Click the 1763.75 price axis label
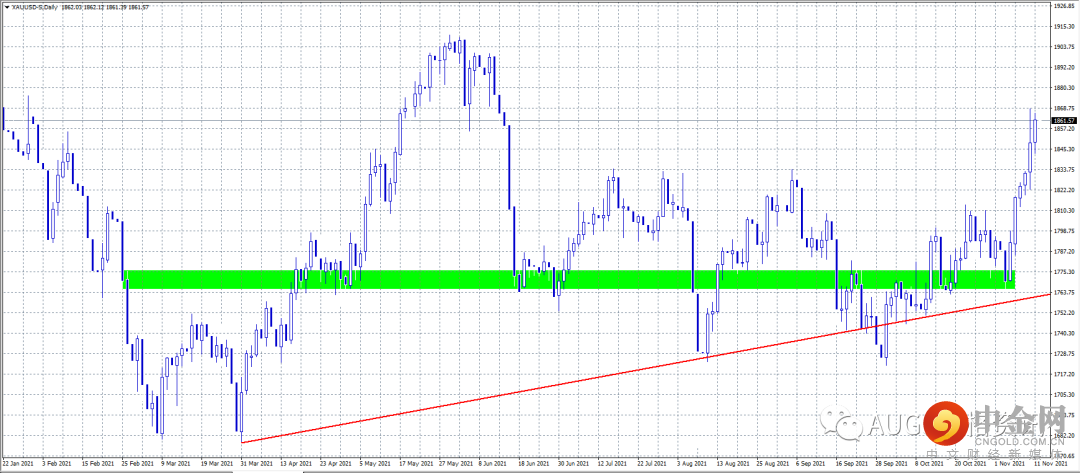 click(x=1065, y=293)
